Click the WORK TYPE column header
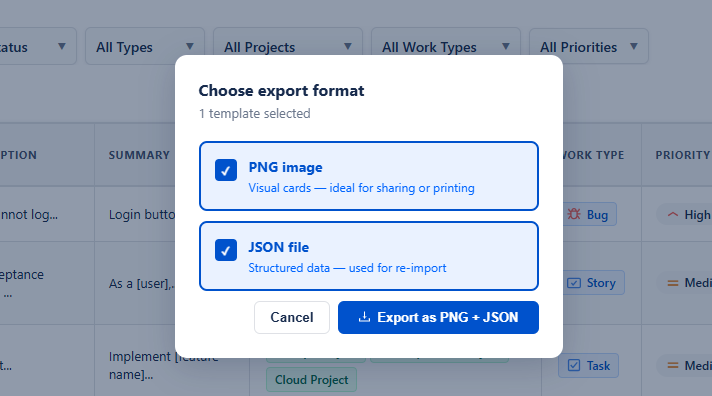 [x=593, y=155]
